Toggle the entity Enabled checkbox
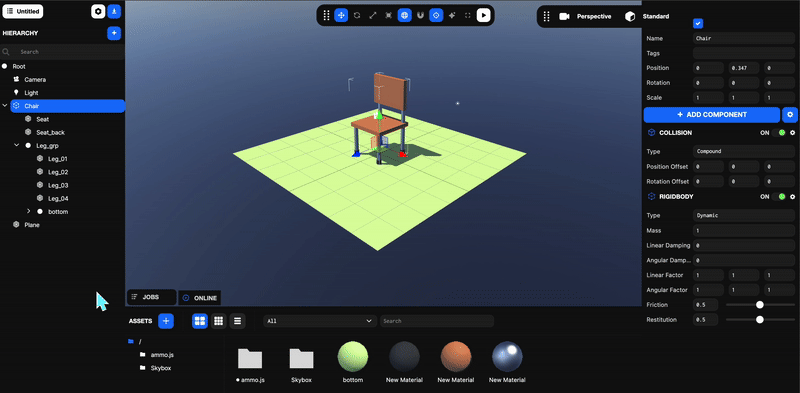This screenshot has width=800, height=393. (x=698, y=23)
